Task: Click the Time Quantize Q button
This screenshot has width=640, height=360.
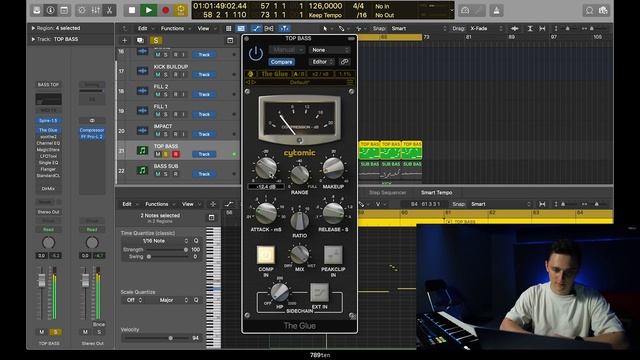Action: pyautogui.click(x=196, y=241)
